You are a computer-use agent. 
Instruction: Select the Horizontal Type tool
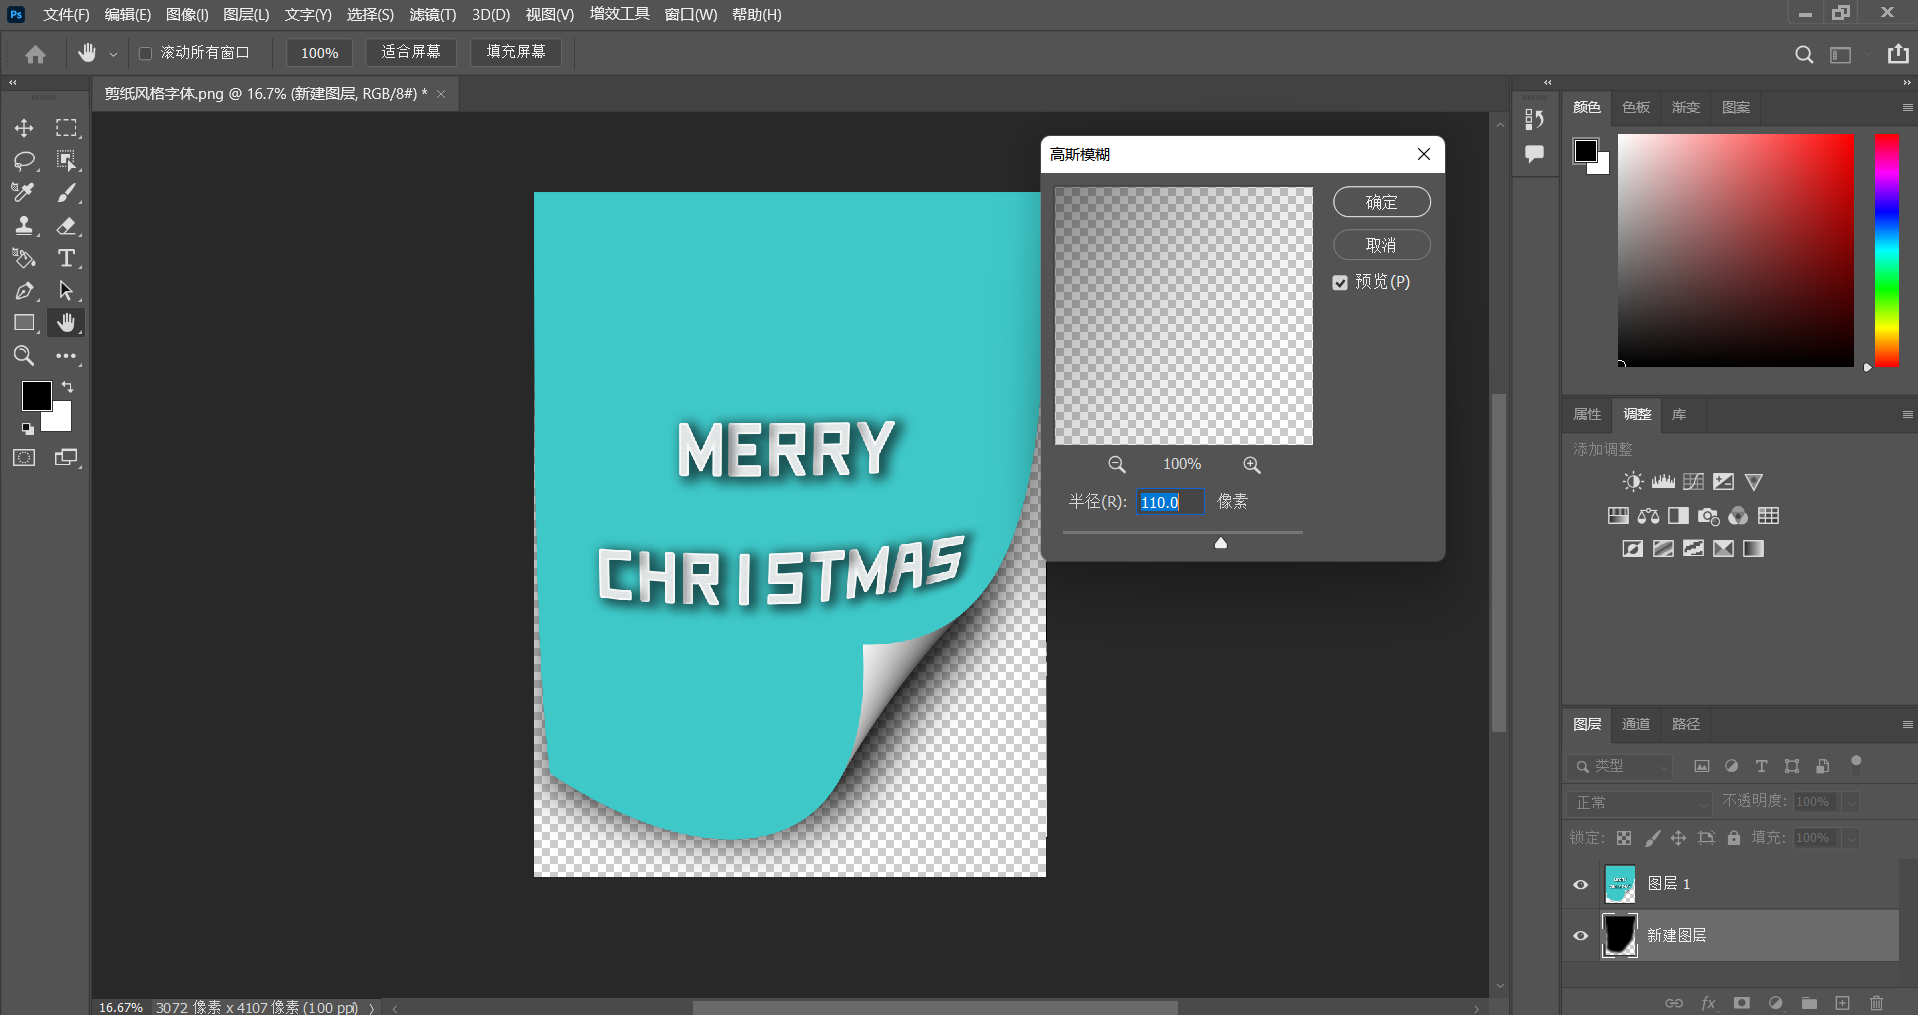click(66, 258)
